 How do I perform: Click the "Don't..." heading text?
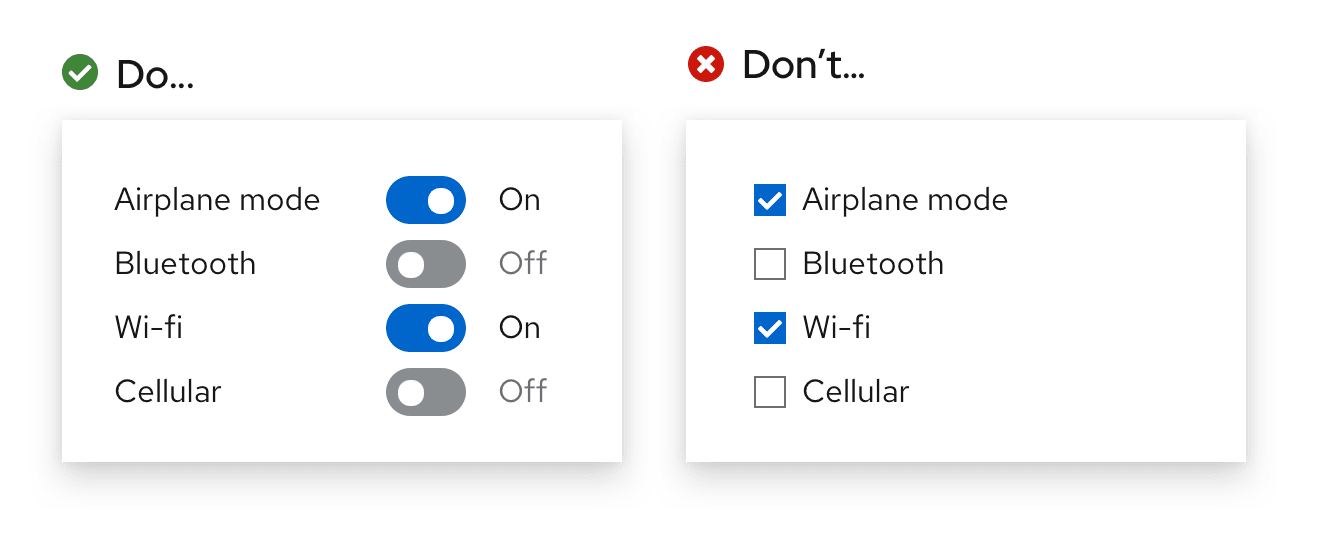pos(803,66)
